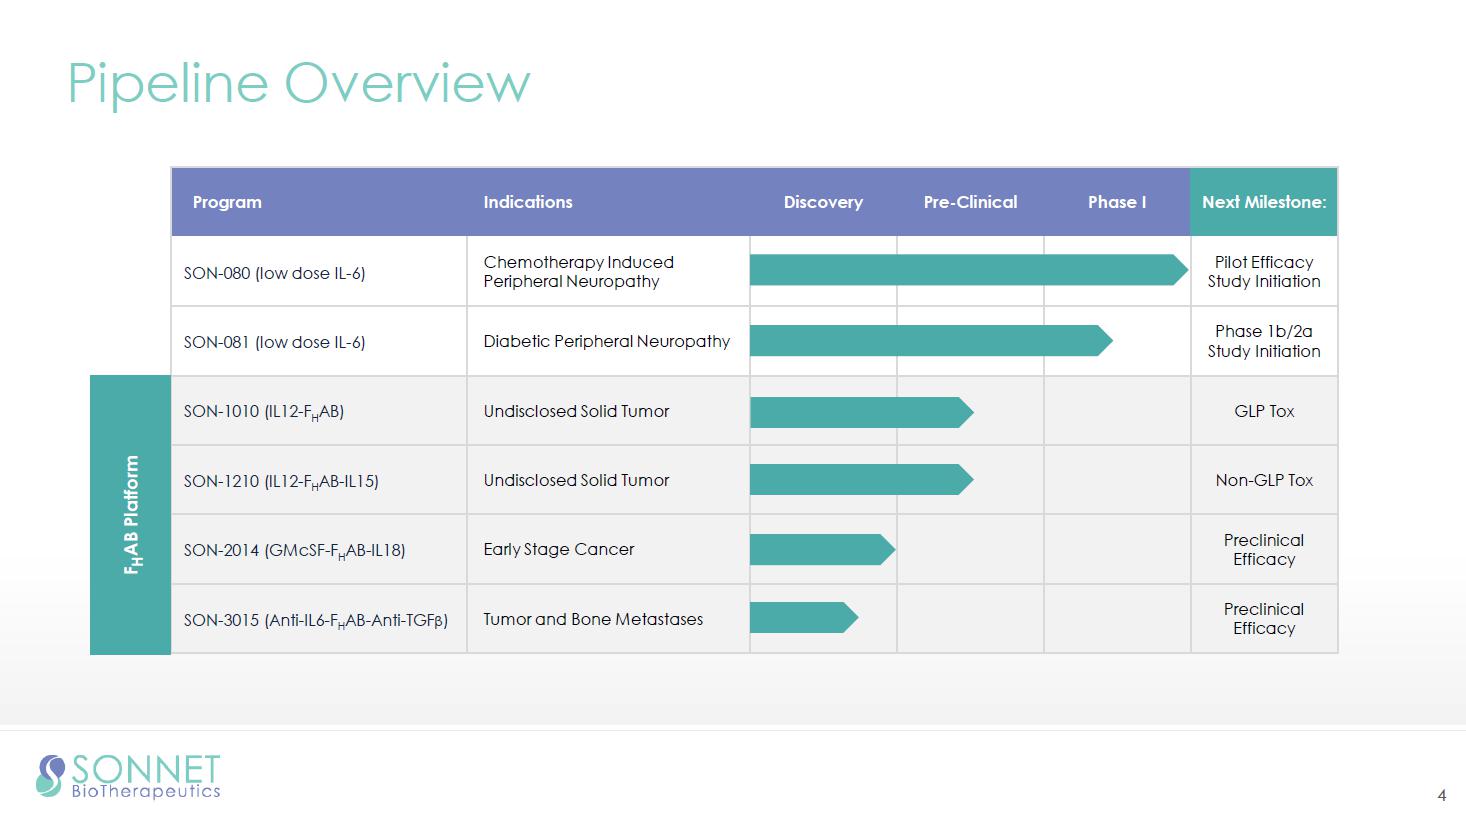1466x824 pixels.
Task: Select Chemotherapy Induced Peripheral Neuropathy text
Action: pyautogui.click(x=578, y=272)
